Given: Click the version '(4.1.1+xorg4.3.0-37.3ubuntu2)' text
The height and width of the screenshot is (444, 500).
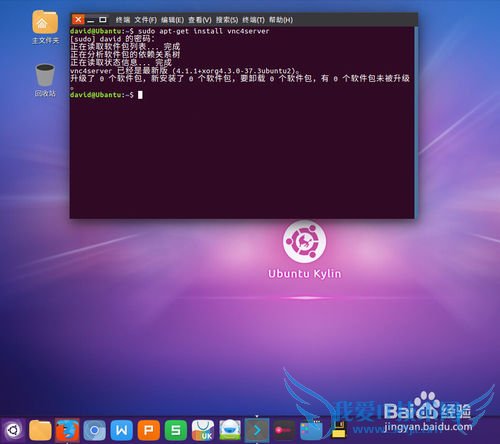Looking at the screenshot, I should coord(235,71).
